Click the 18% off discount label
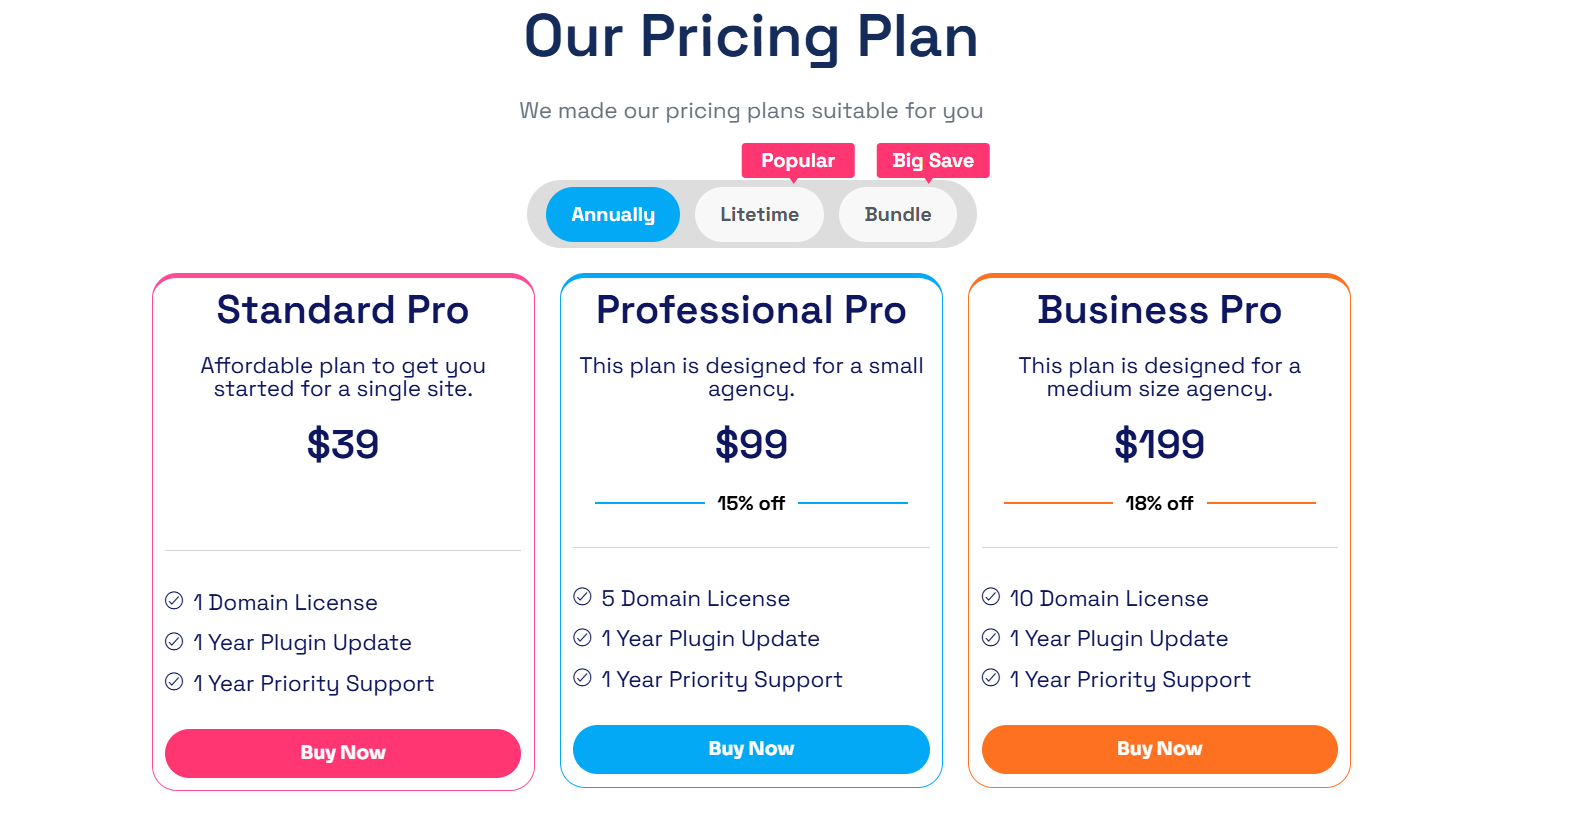This screenshot has width=1585, height=824. (x=1159, y=503)
